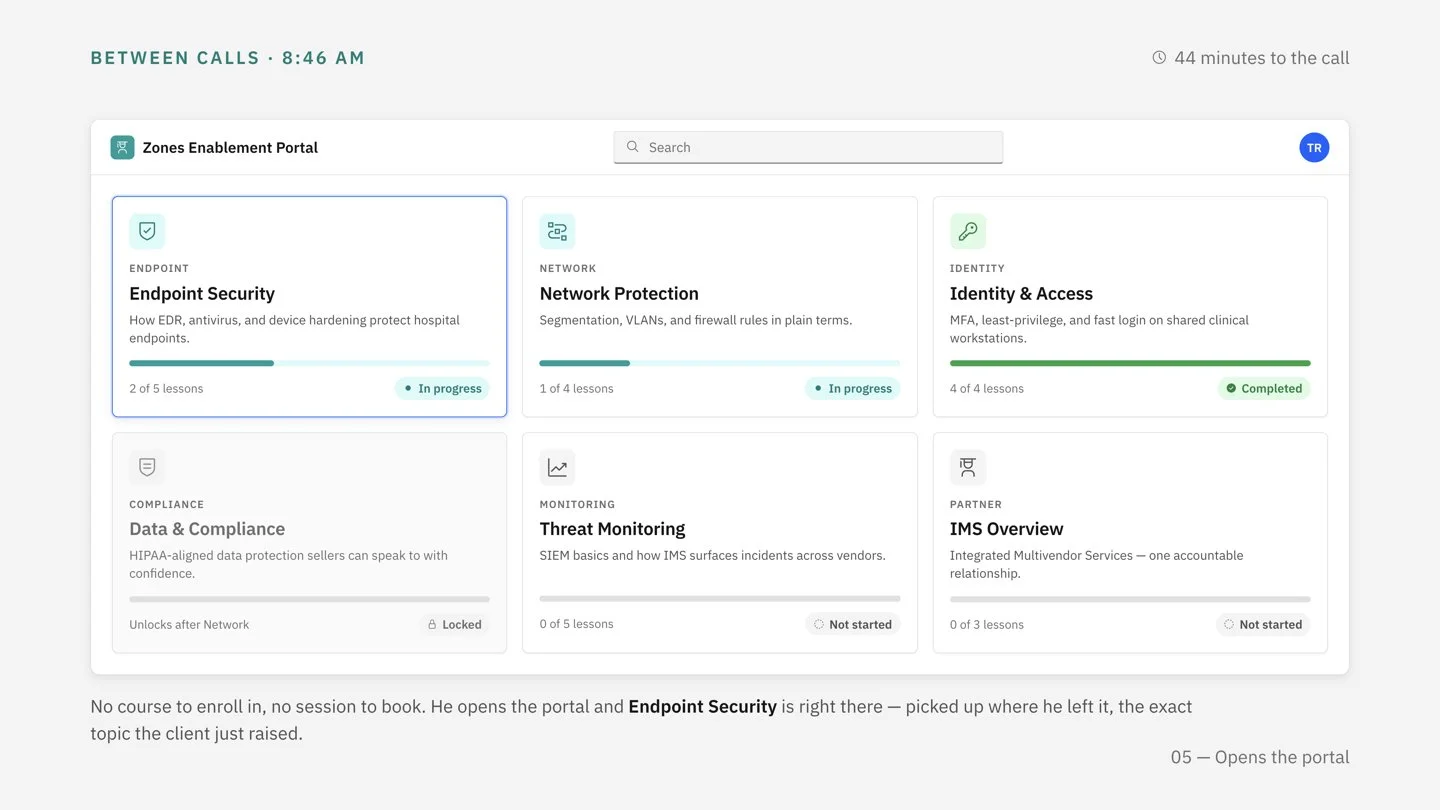This screenshot has height=810, width=1440.
Task: Click the Network Protection topology icon
Action: point(557,231)
